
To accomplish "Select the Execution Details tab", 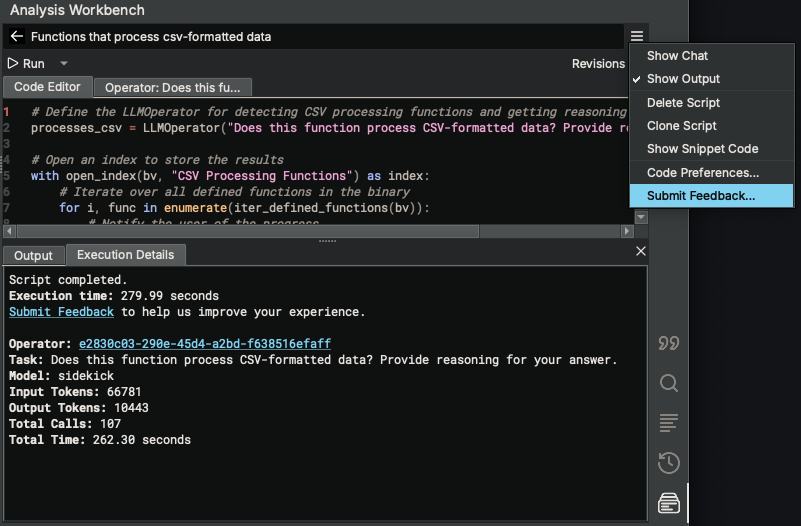I will click(126, 254).
